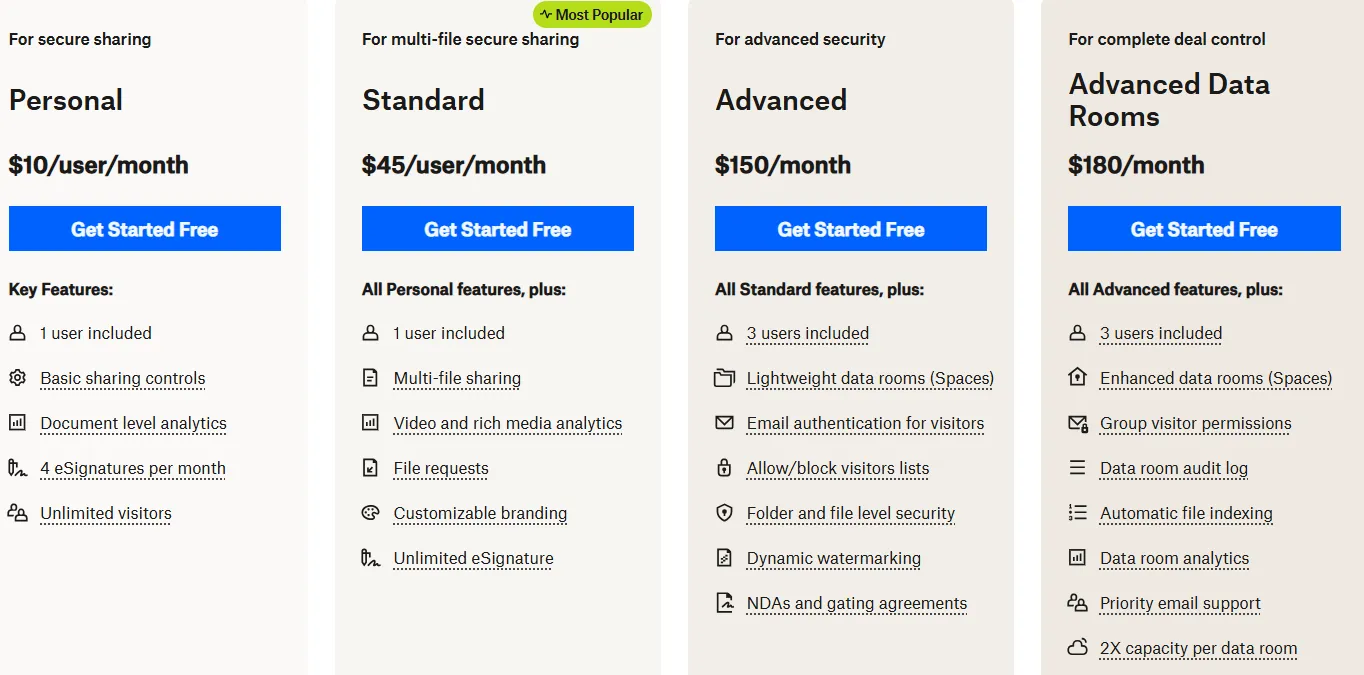This screenshot has height=675, width=1364.
Task: Click the lock icon beside Allow/block visitors lists
Action: click(725, 468)
